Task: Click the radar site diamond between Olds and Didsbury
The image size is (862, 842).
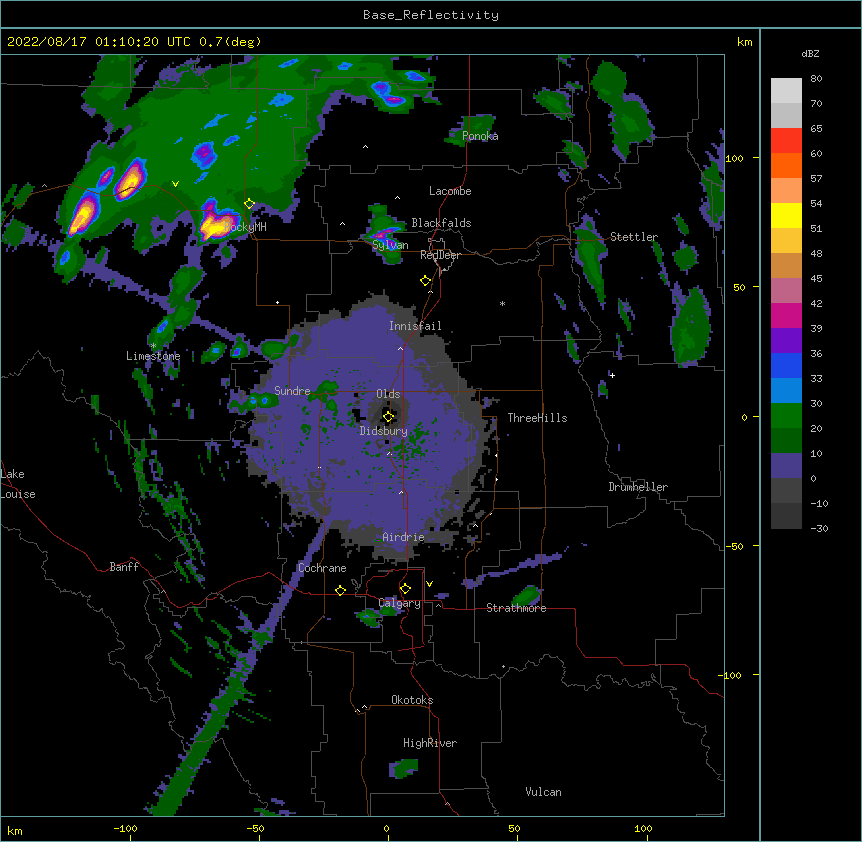Action: [x=389, y=417]
